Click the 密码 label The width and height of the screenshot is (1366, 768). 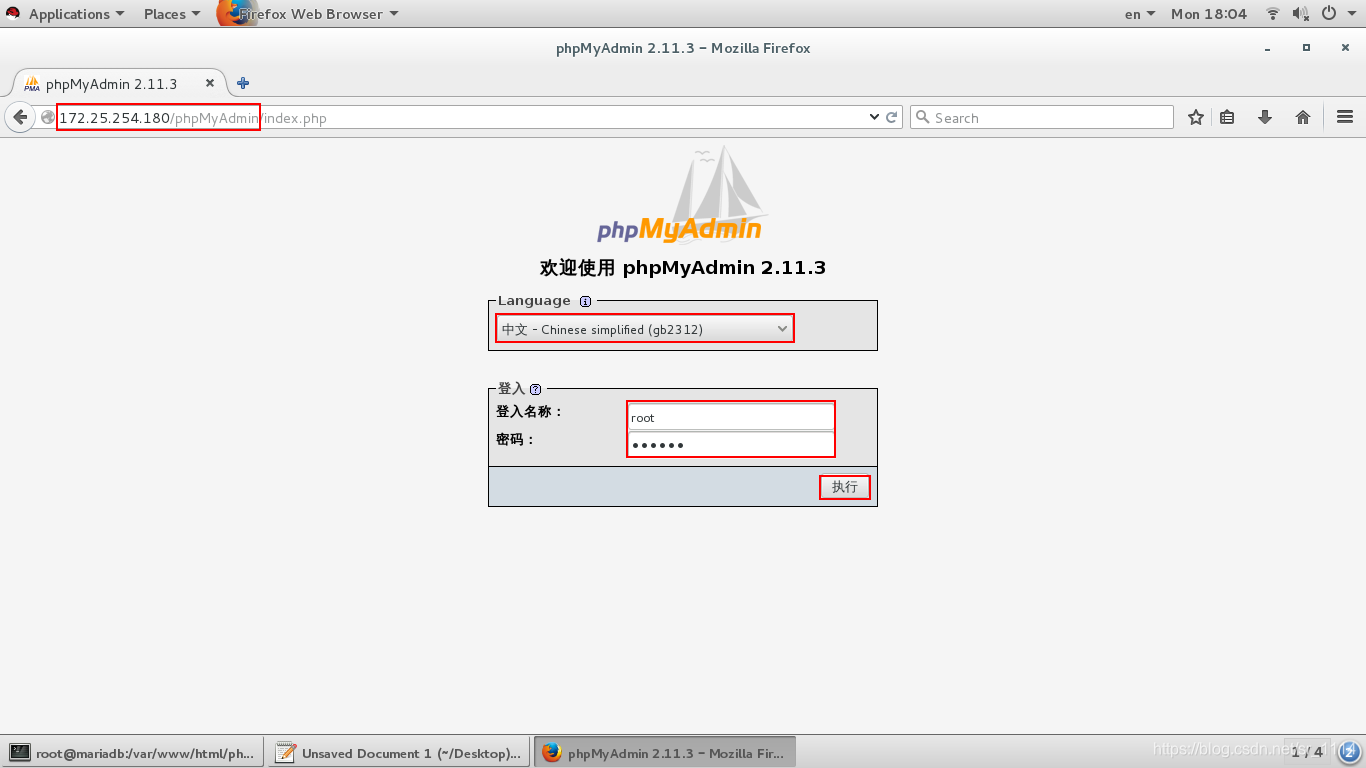[x=516, y=439]
